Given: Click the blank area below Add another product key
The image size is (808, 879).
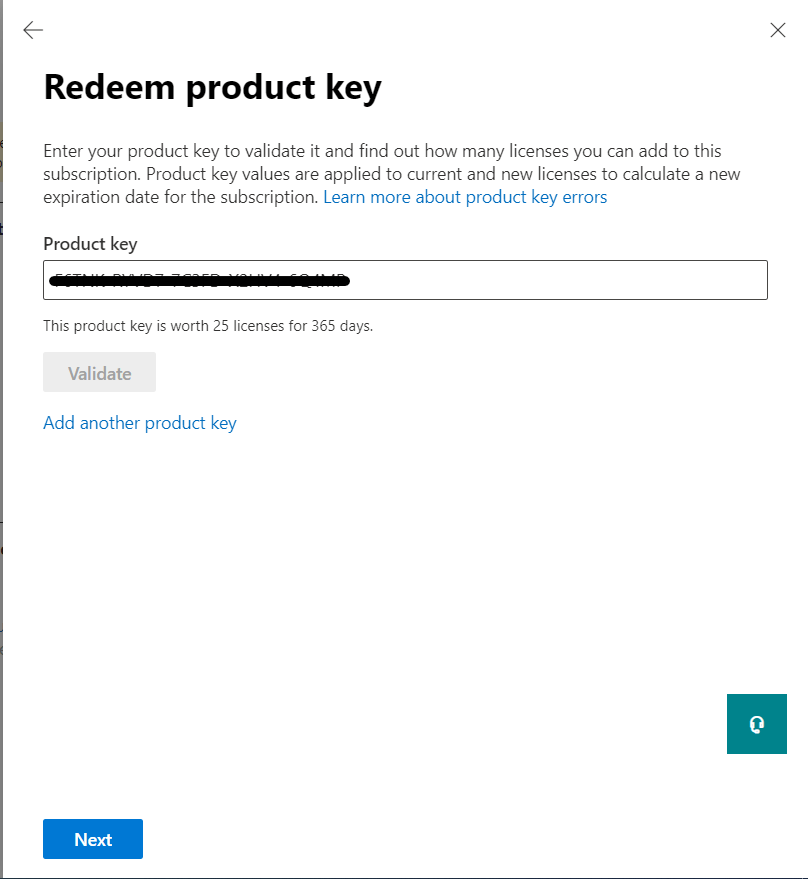Looking at the screenshot, I should pos(393,561).
